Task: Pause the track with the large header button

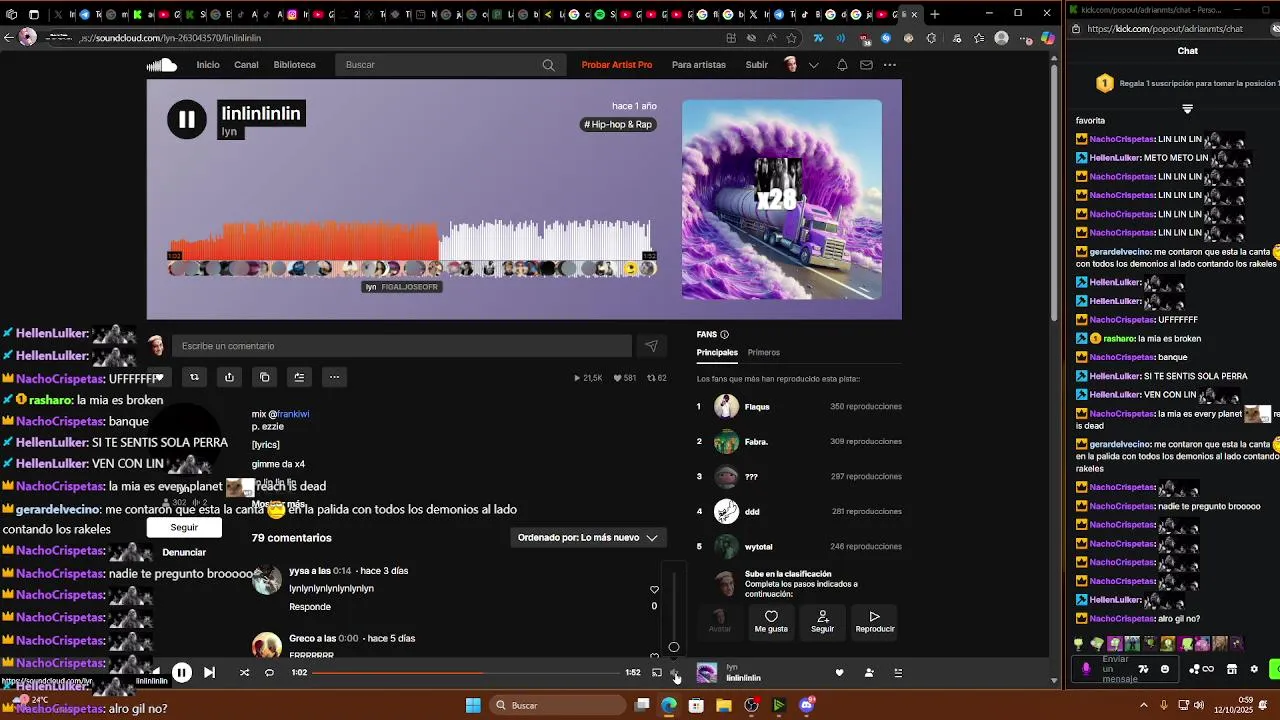Action: click(x=187, y=120)
